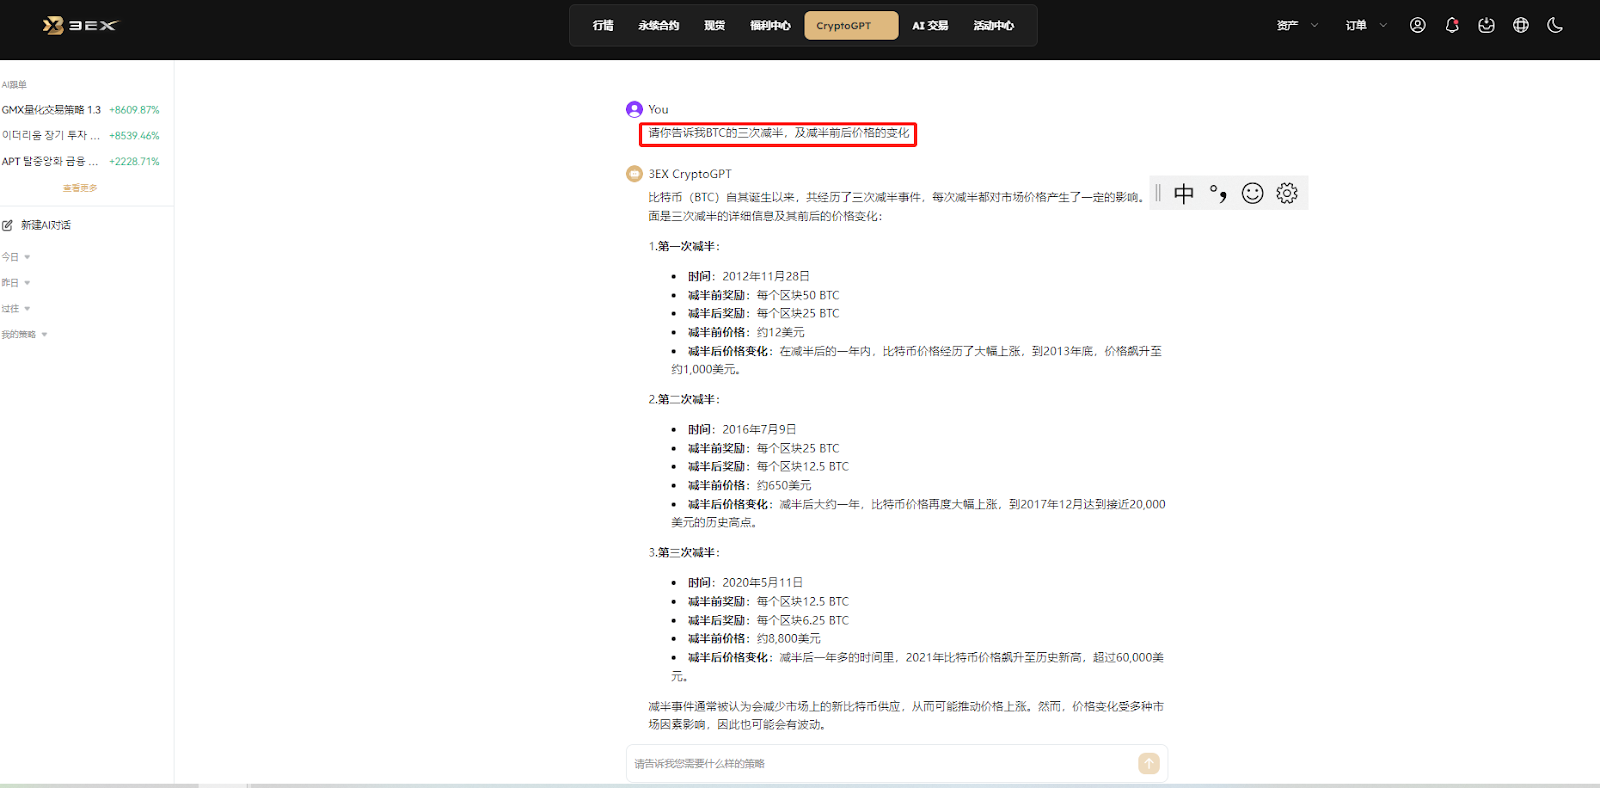Click the 2016年7月9日 date line
This screenshot has height=788, width=1600.
(x=742, y=429)
